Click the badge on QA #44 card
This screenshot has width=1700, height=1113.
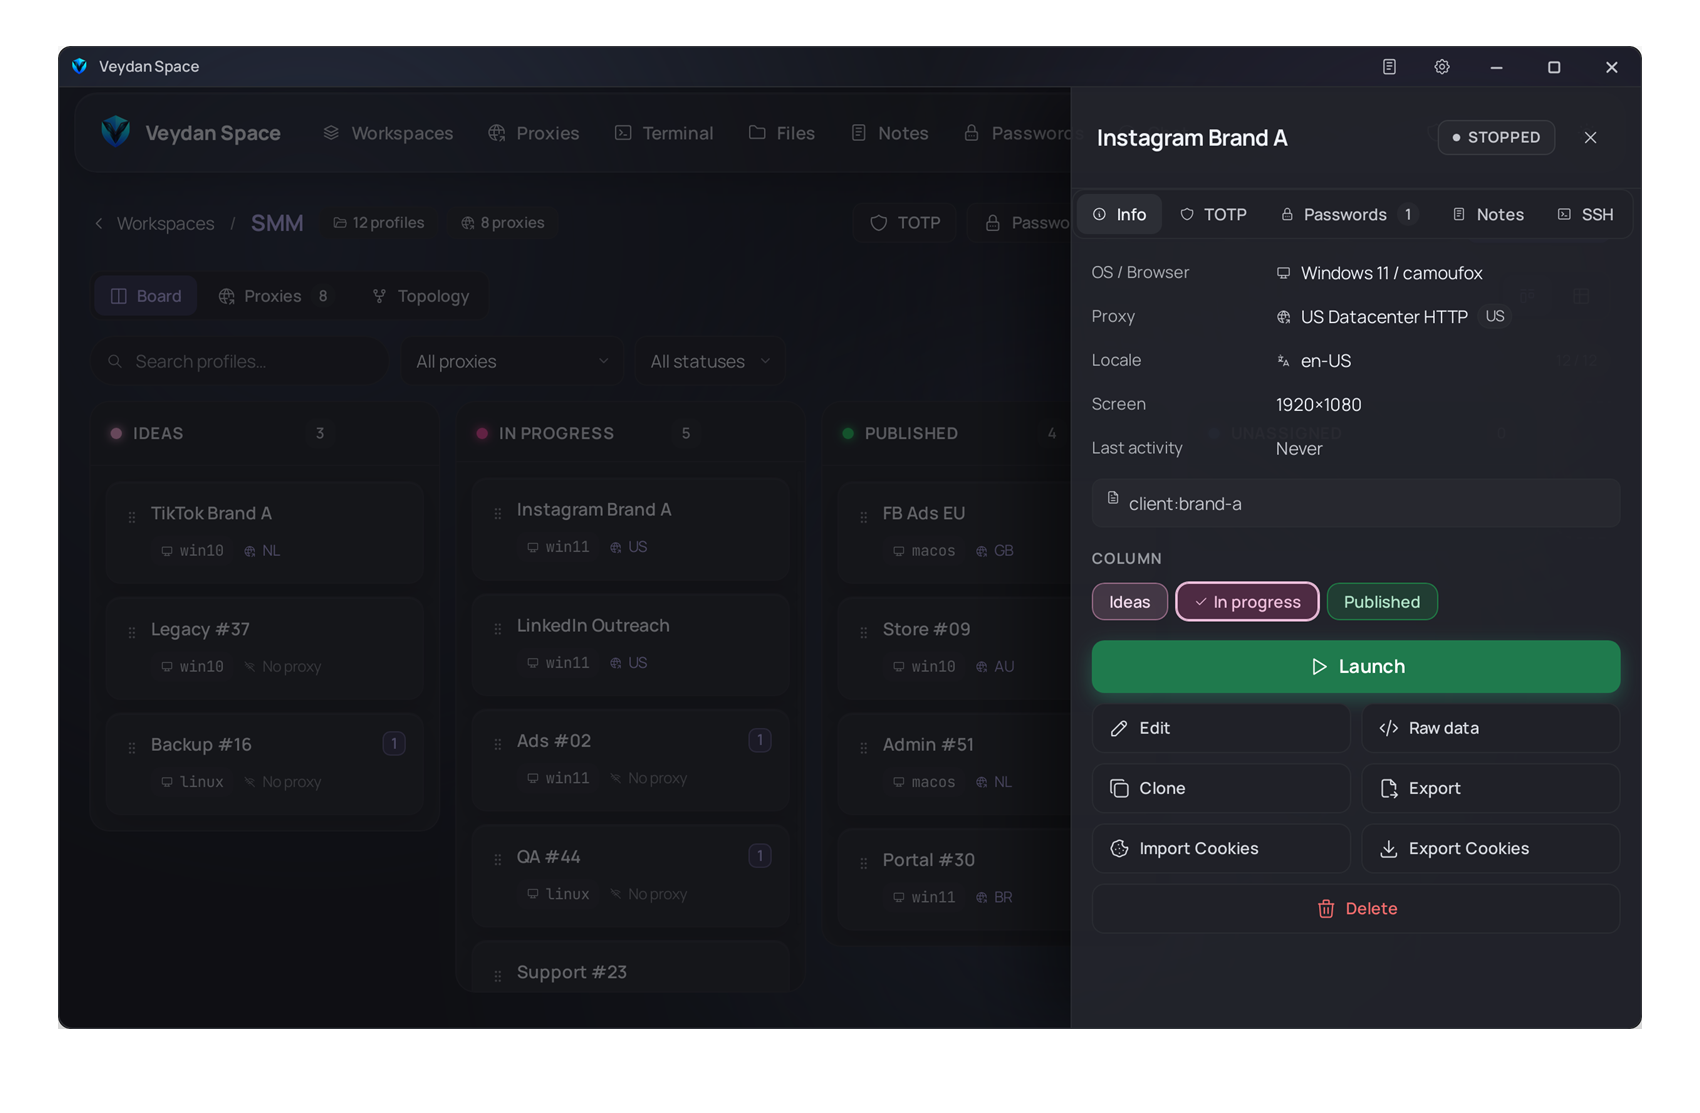(760, 856)
